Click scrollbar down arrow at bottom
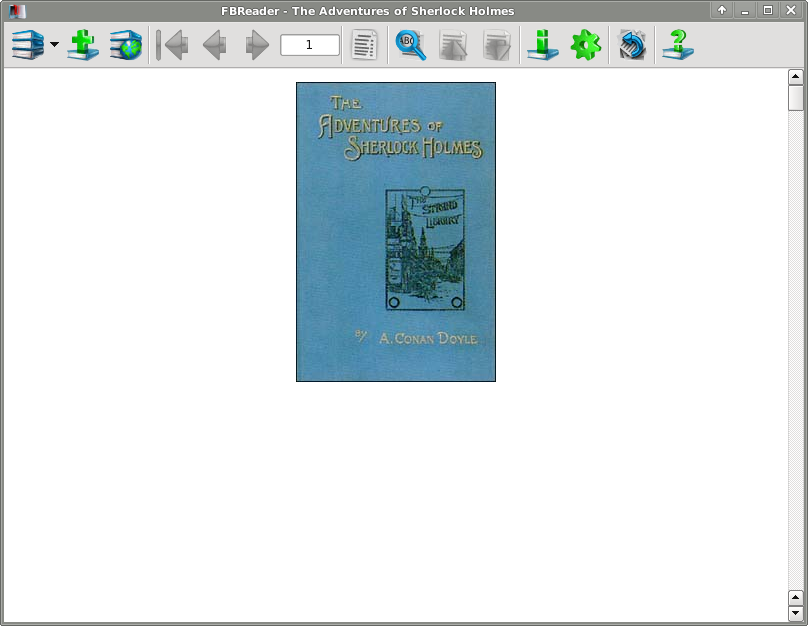This screenshot has height=626, width=808. coord(796,613)
